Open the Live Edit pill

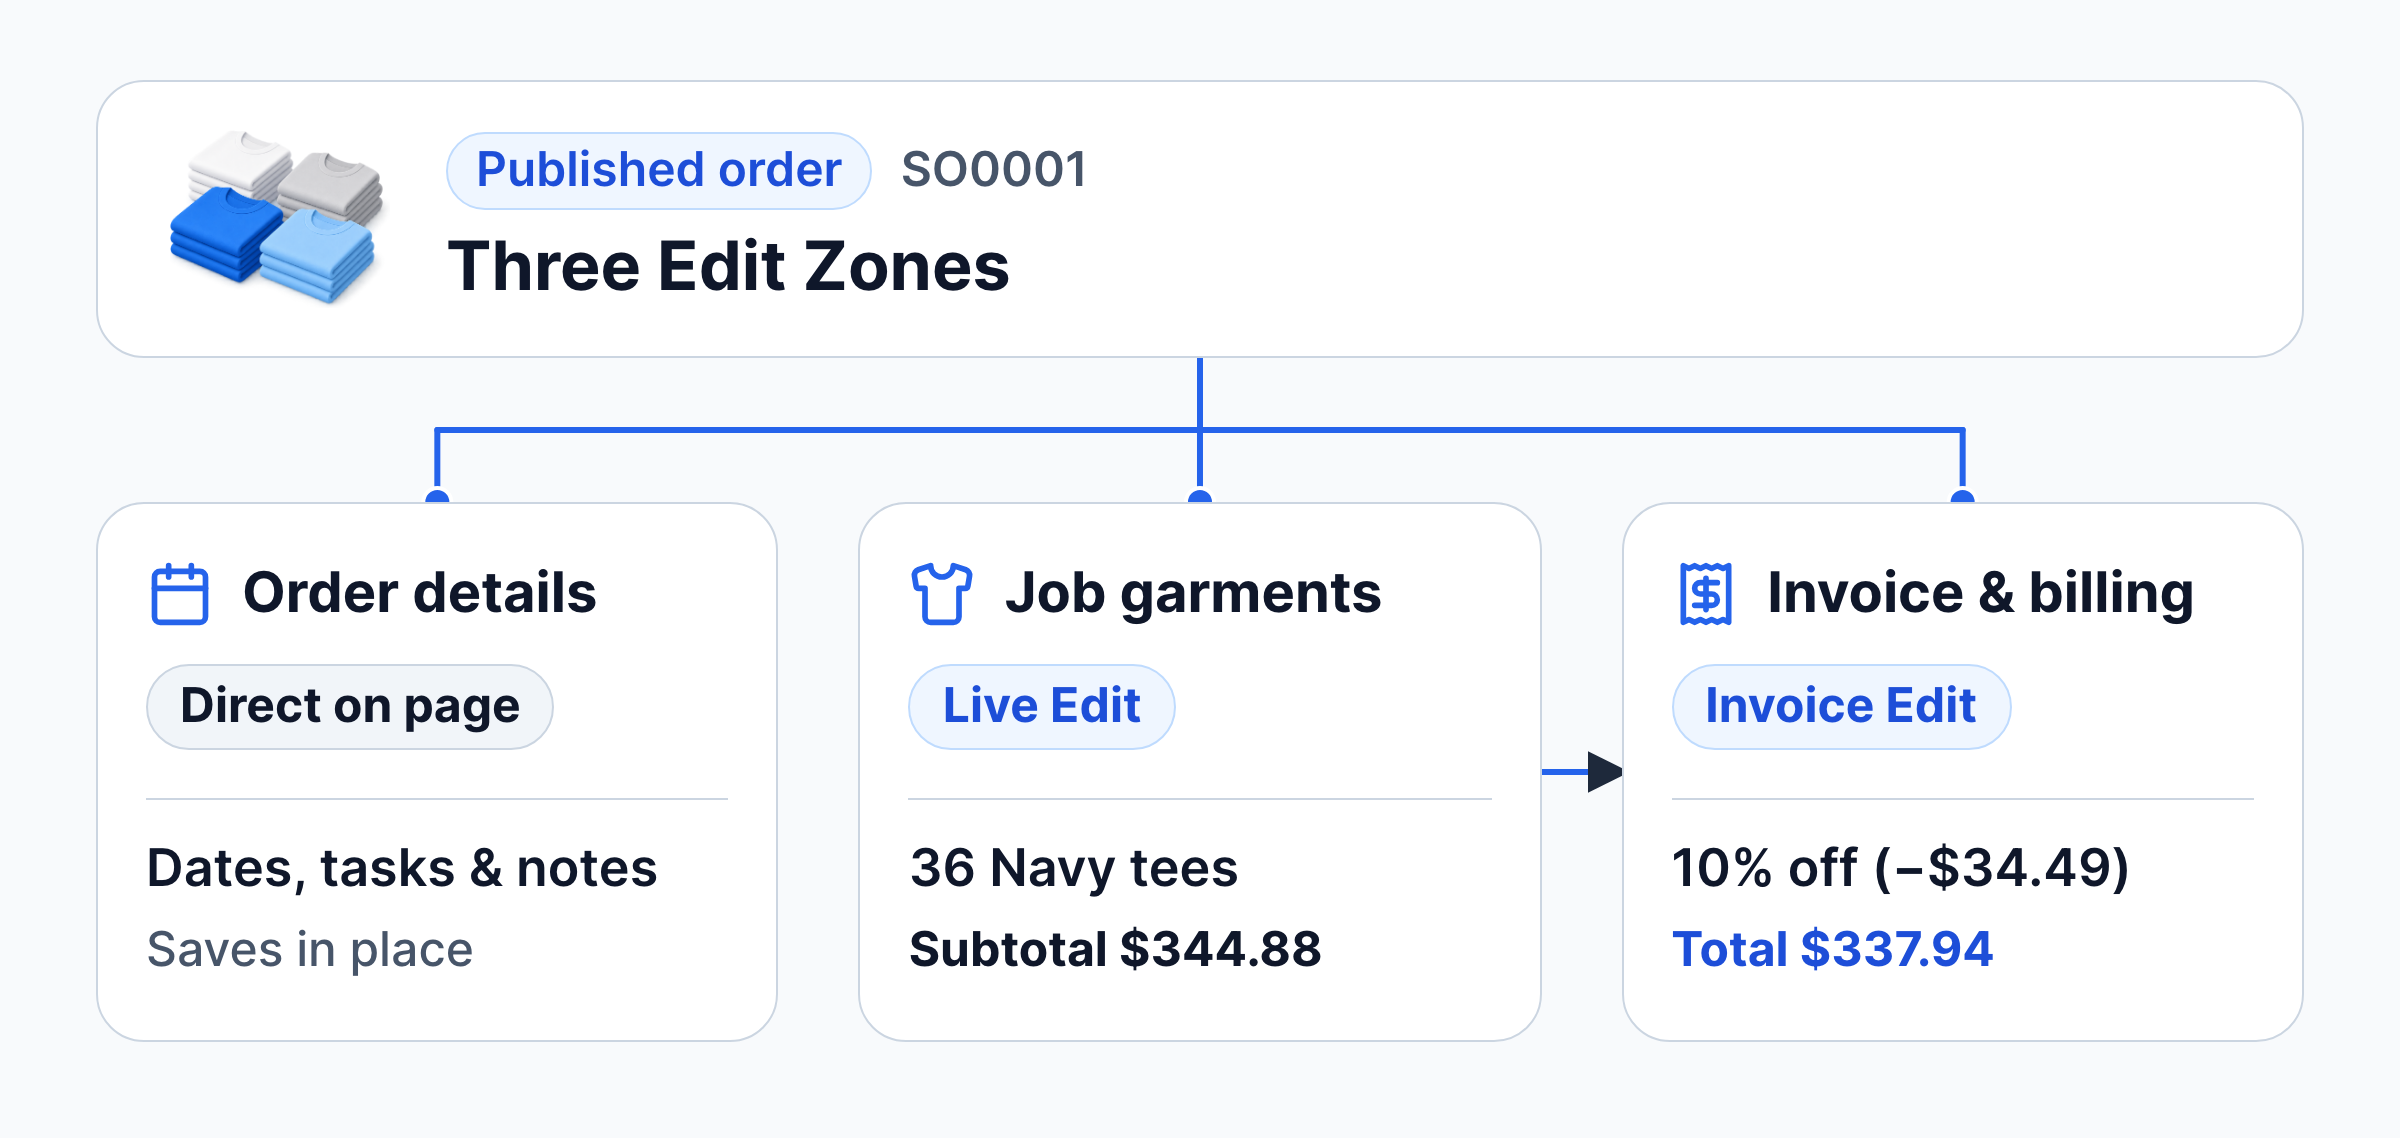pyautogui.click(x=1042, y=706)
